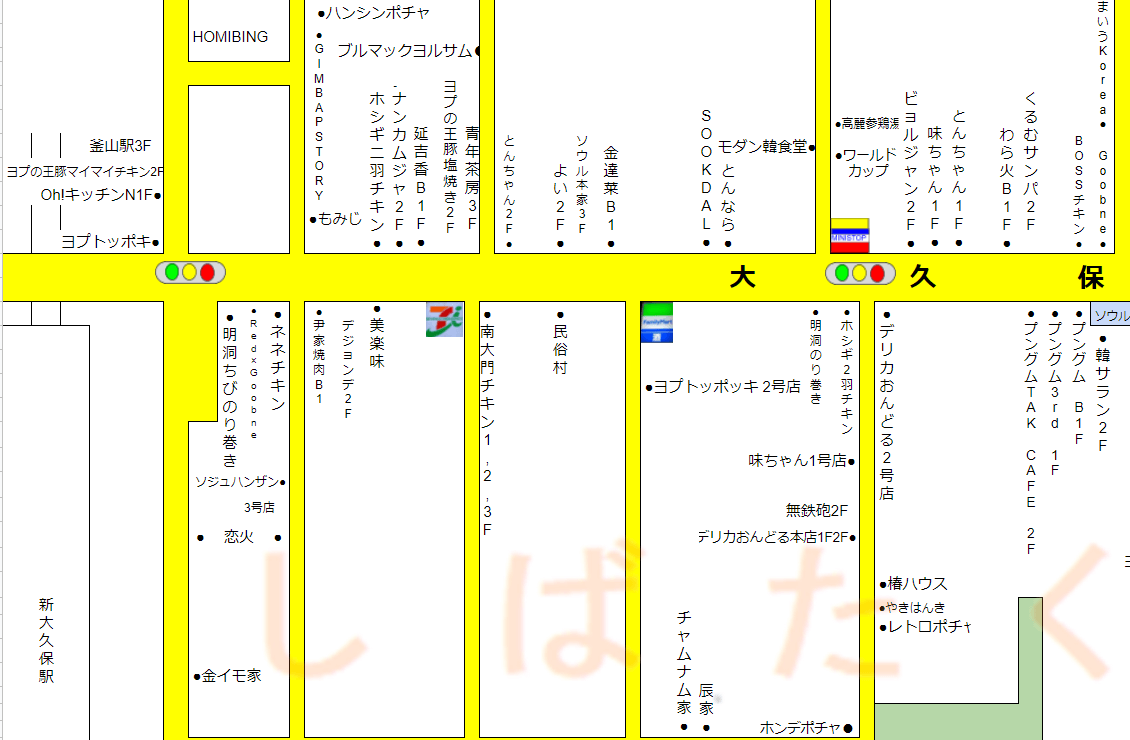The width and height of the screenshot is (1130, 740).
Task: Click the レトロポチャ shop label
Action: [930, 627]
